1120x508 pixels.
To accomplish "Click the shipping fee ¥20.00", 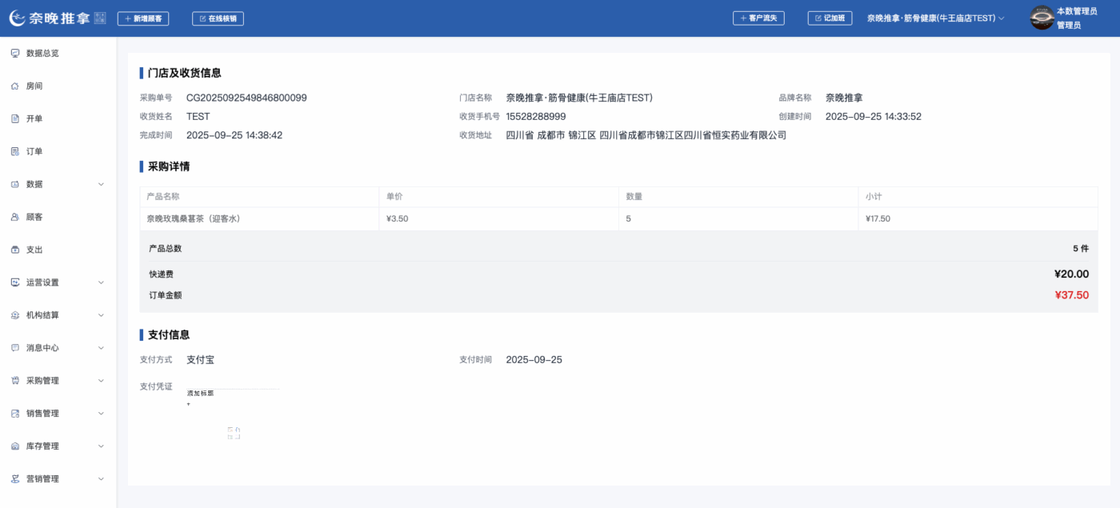I will coord(1071,274).
